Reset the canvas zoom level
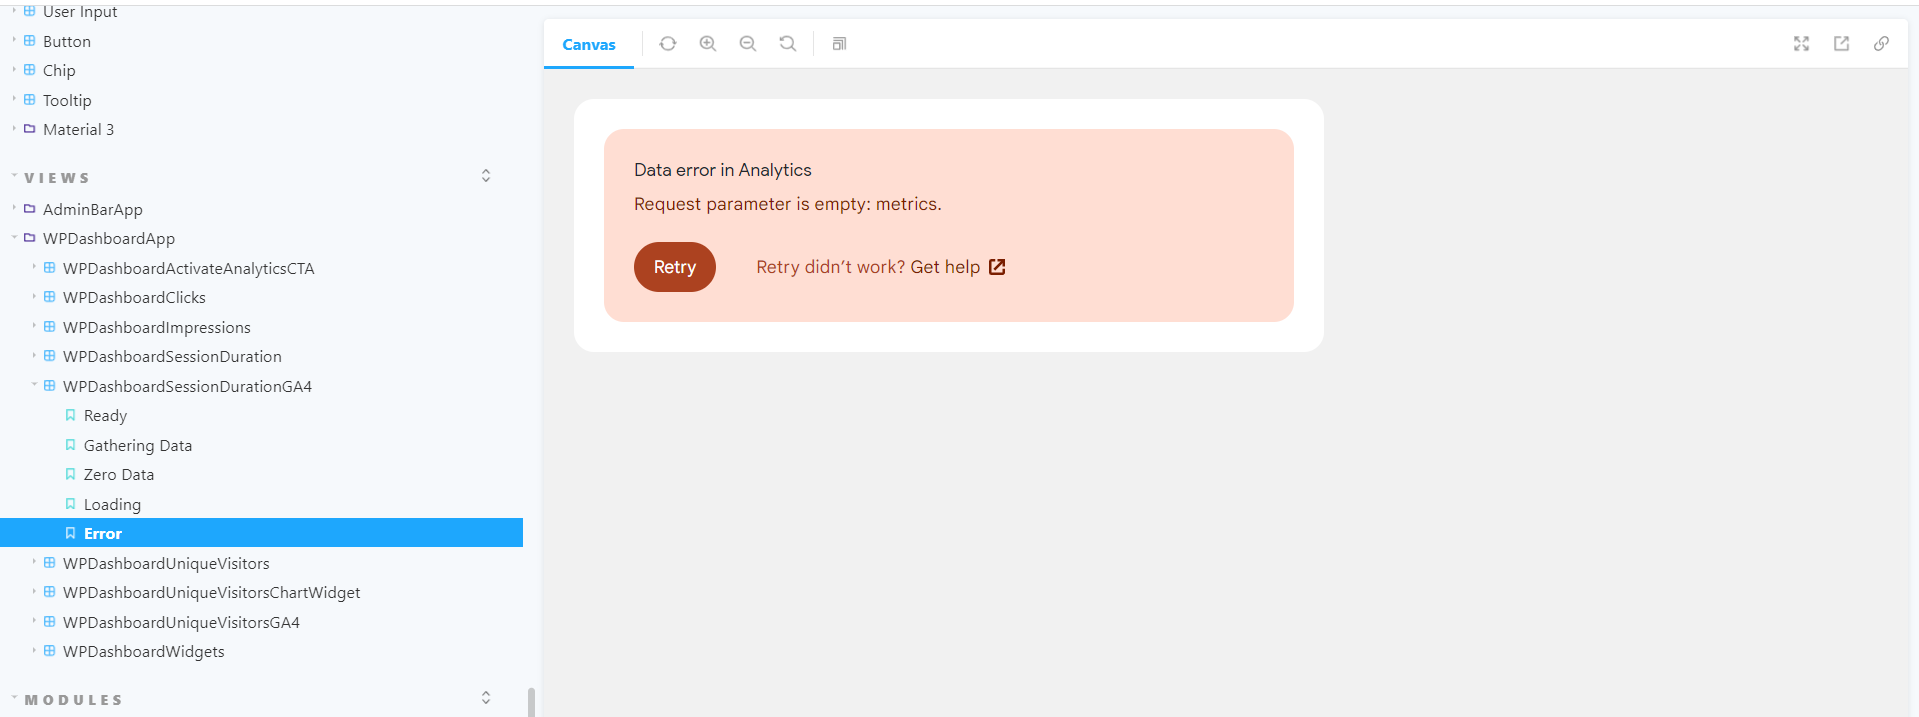The image size is (1919, 717). pyautogui.click(x=787, y=44)
